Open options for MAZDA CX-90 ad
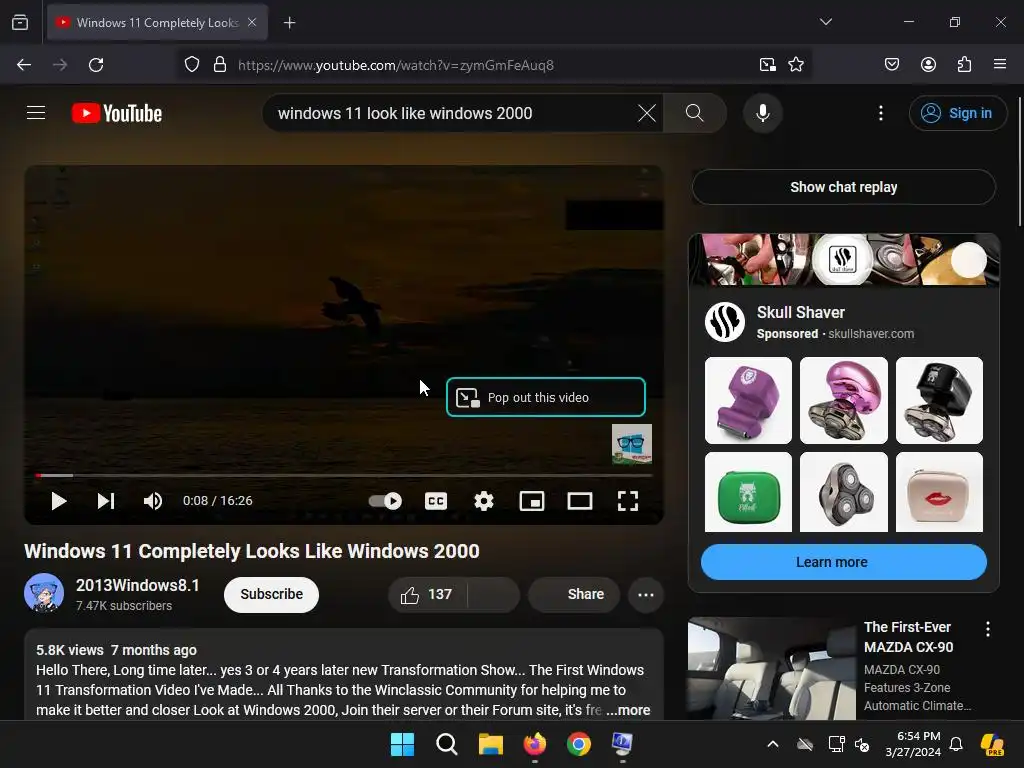This screenshot has height=768, width=1024. pos(987,629)
